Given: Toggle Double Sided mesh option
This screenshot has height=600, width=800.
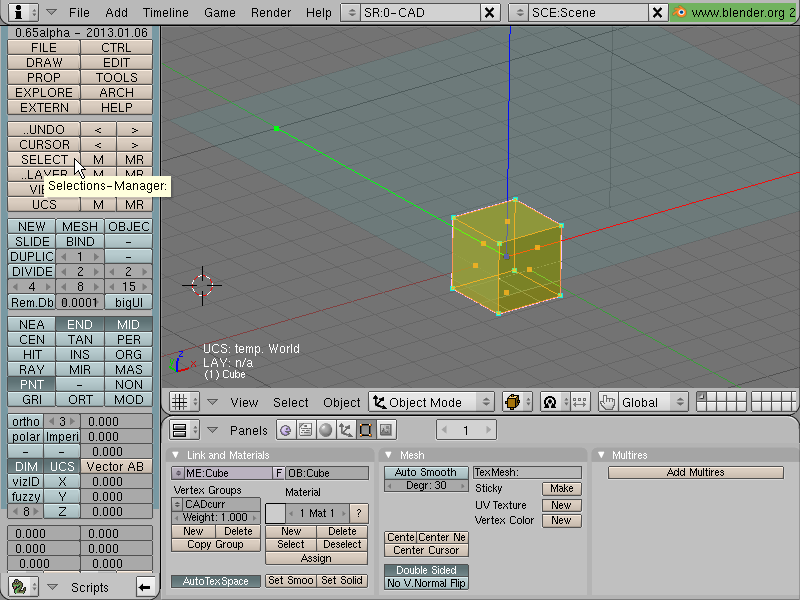Looking at the screenshot, I should pos(426,570).
